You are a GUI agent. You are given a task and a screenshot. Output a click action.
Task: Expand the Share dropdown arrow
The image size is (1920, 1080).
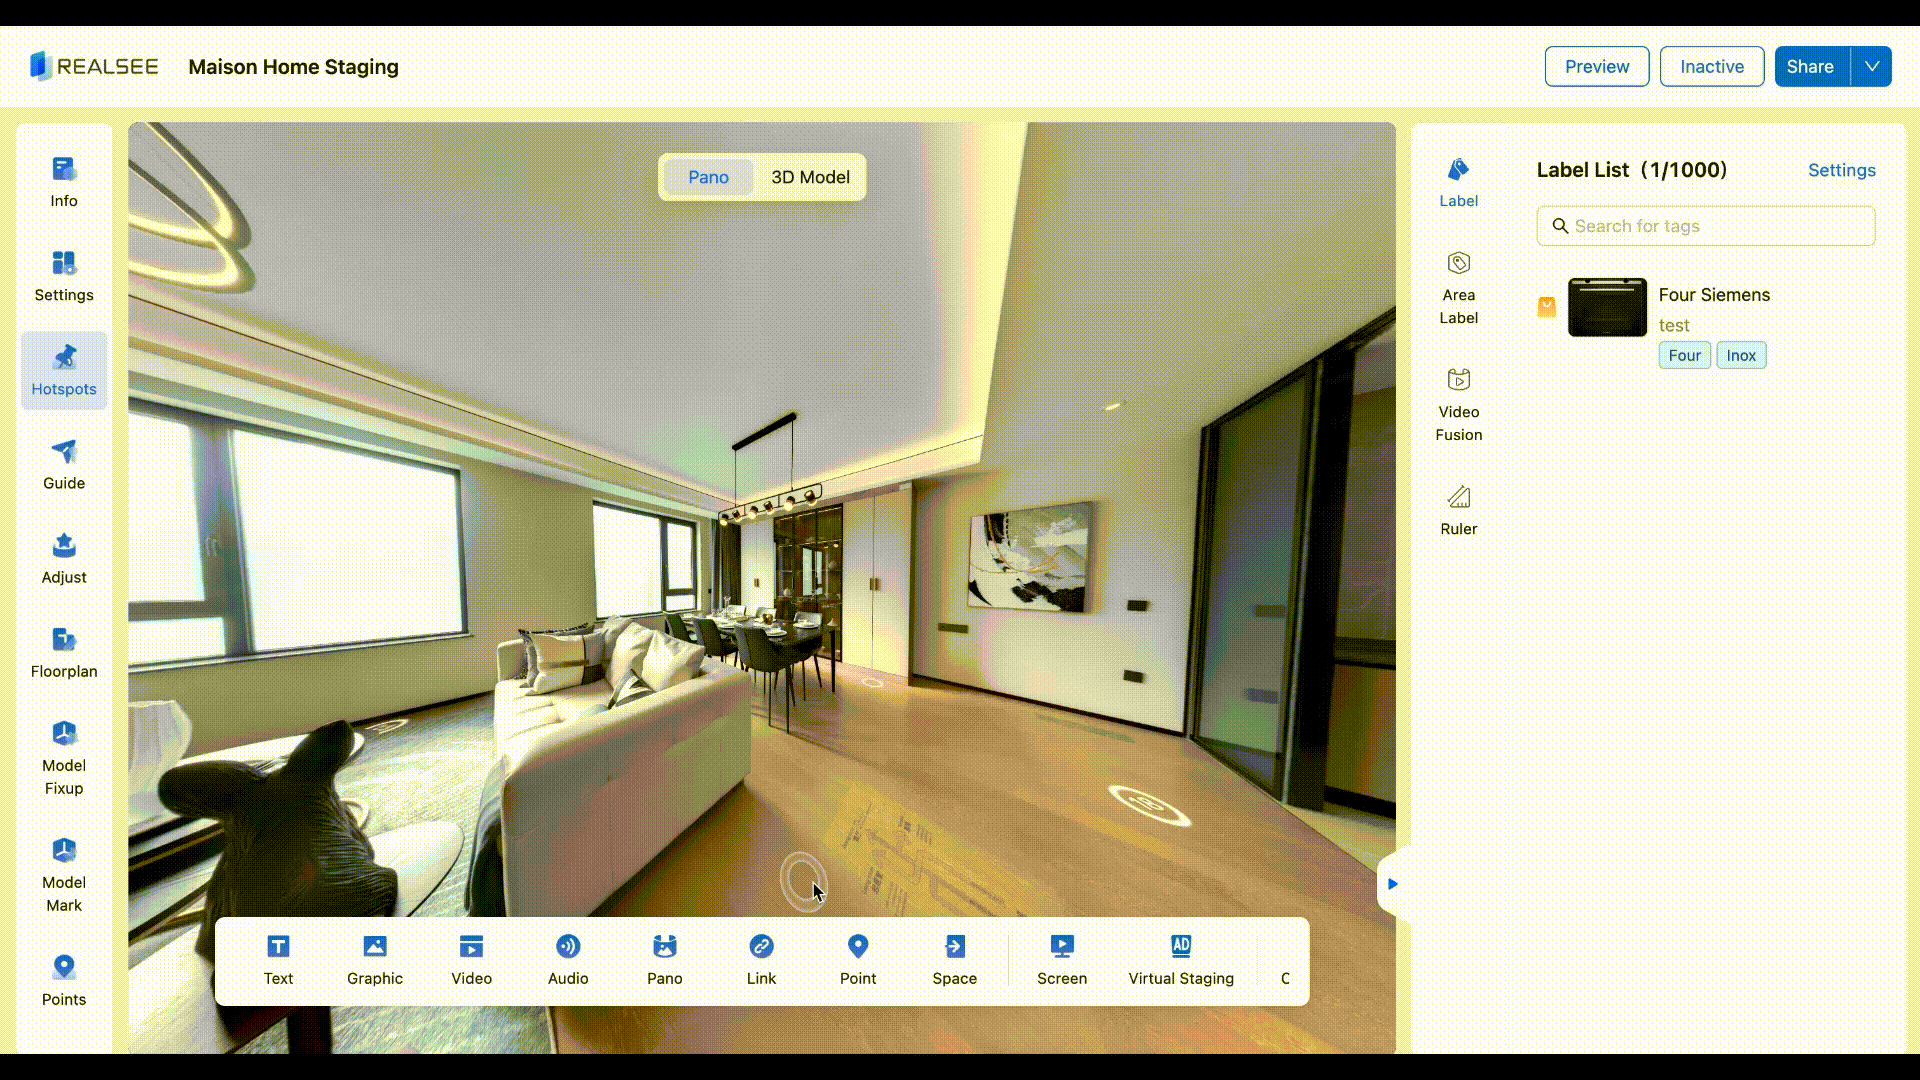[1871, 67]
